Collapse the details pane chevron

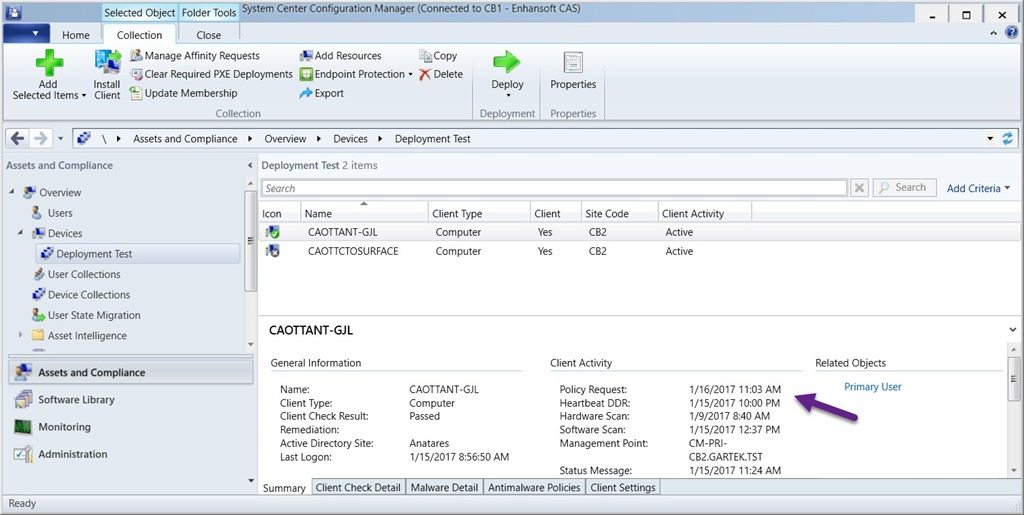pos(1013,330)
